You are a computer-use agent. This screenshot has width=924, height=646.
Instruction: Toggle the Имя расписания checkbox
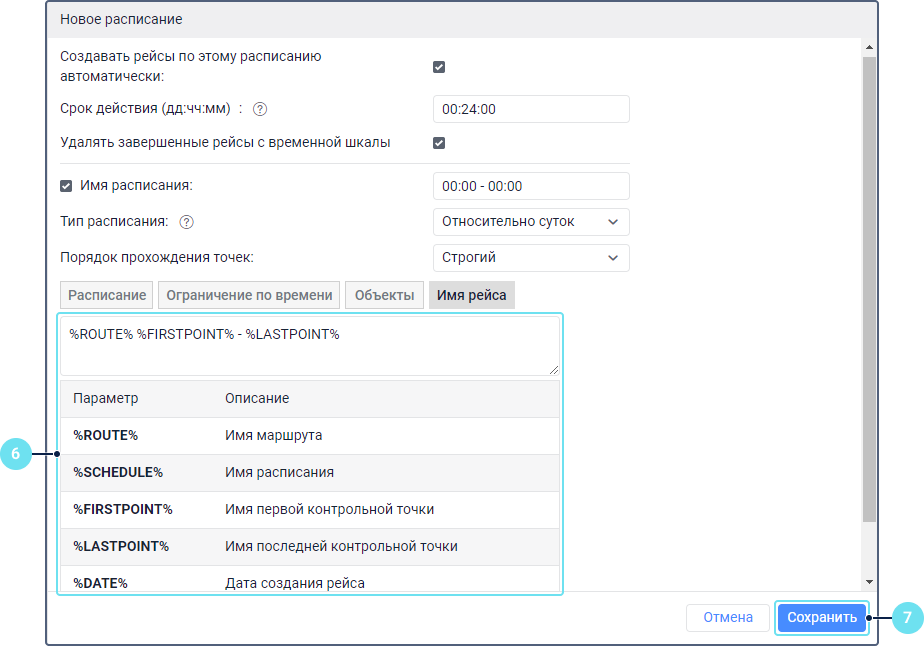67,185
